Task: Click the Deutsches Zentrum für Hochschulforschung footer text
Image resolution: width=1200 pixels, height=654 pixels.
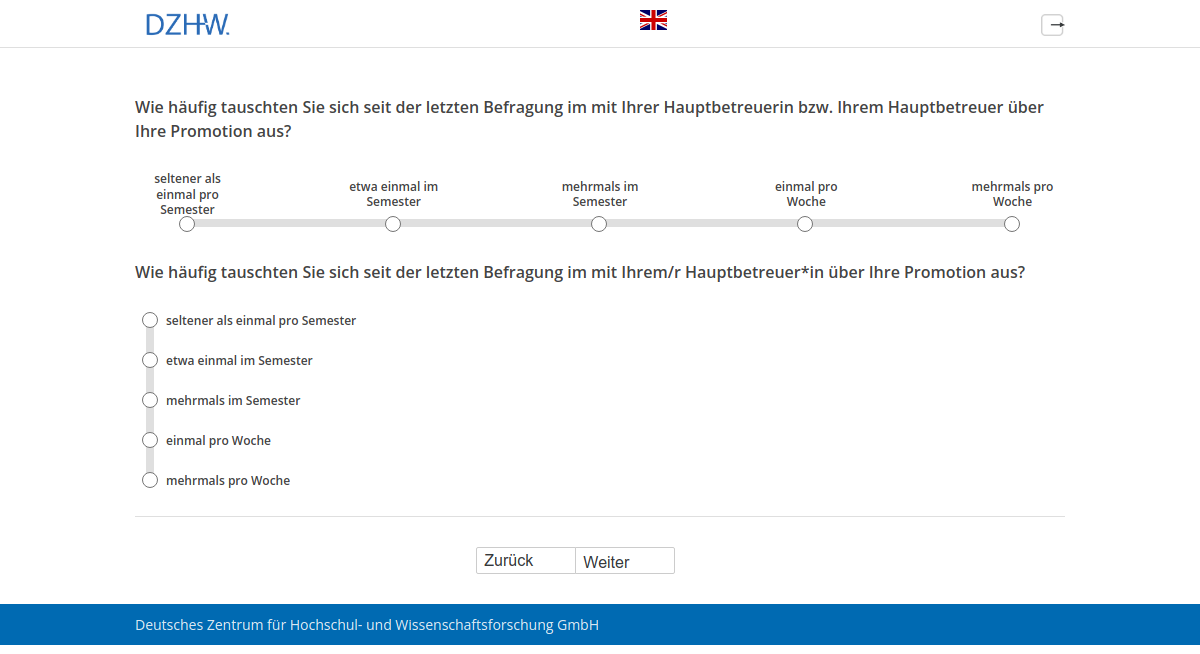Action: [366, 624]
